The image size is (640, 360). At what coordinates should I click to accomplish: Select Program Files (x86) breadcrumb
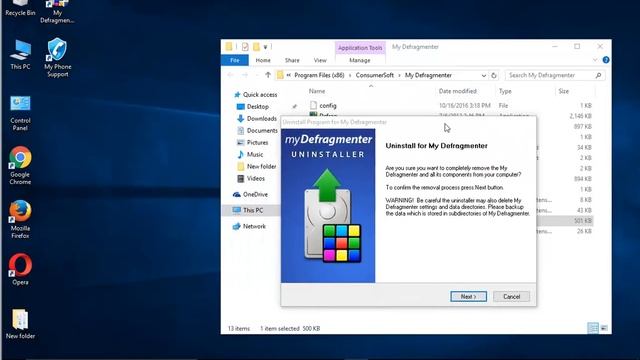(319, 75)
